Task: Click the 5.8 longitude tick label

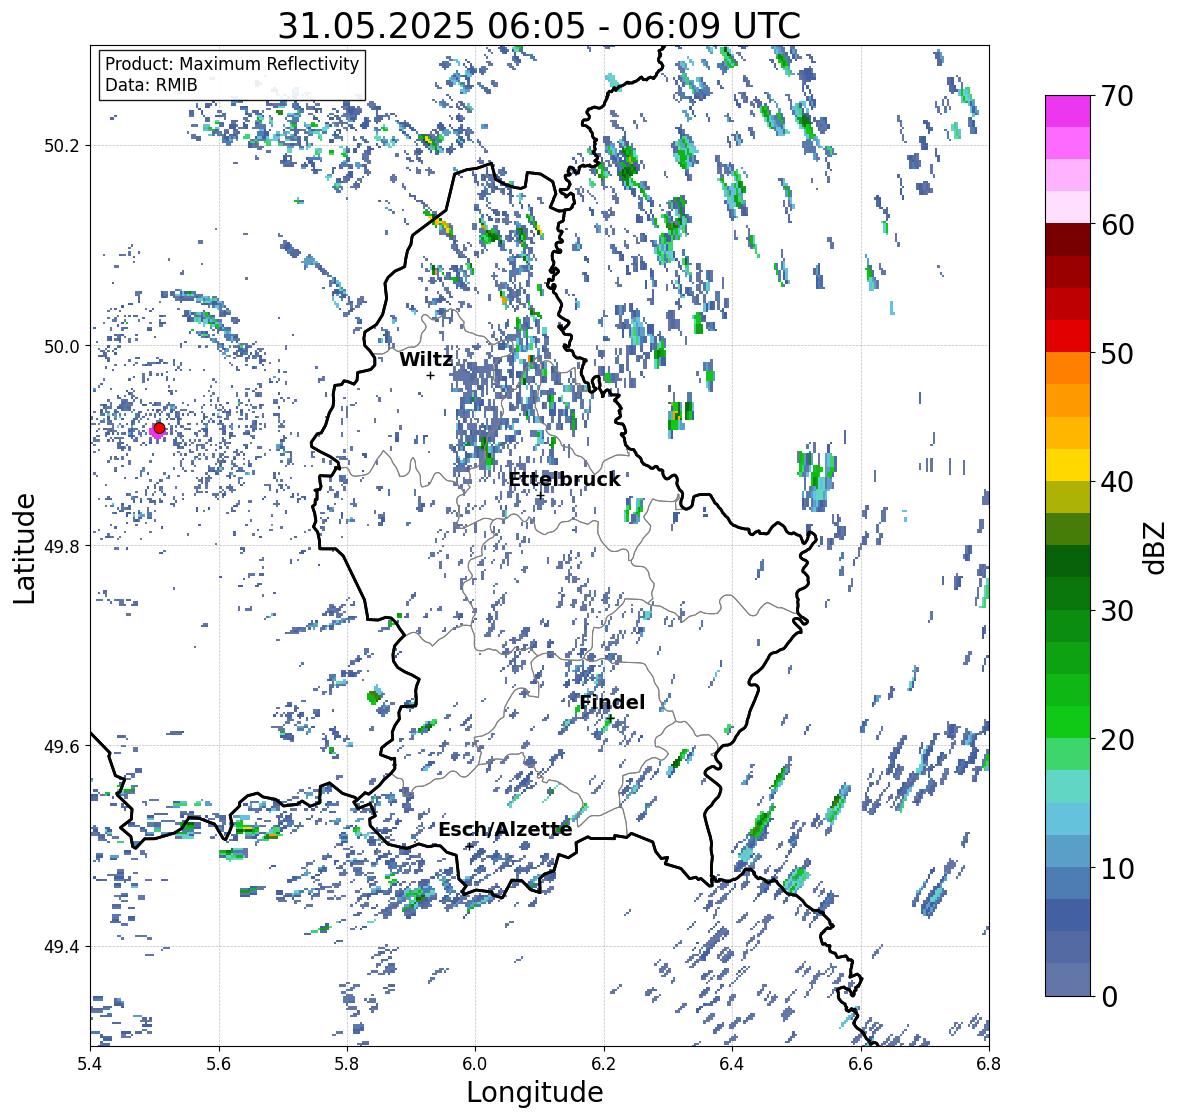Action: pyautogui.click(x=347, y=1064)
